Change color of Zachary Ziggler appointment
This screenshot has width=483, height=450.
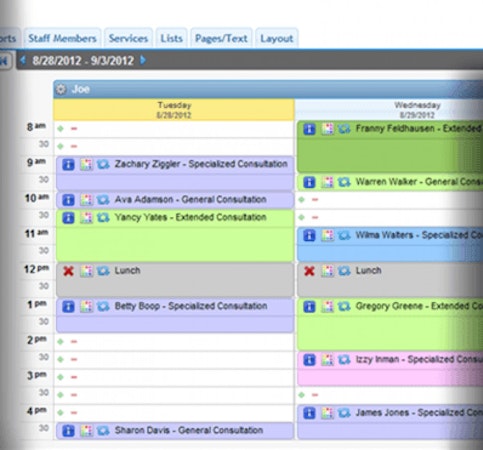pos(86,164)
